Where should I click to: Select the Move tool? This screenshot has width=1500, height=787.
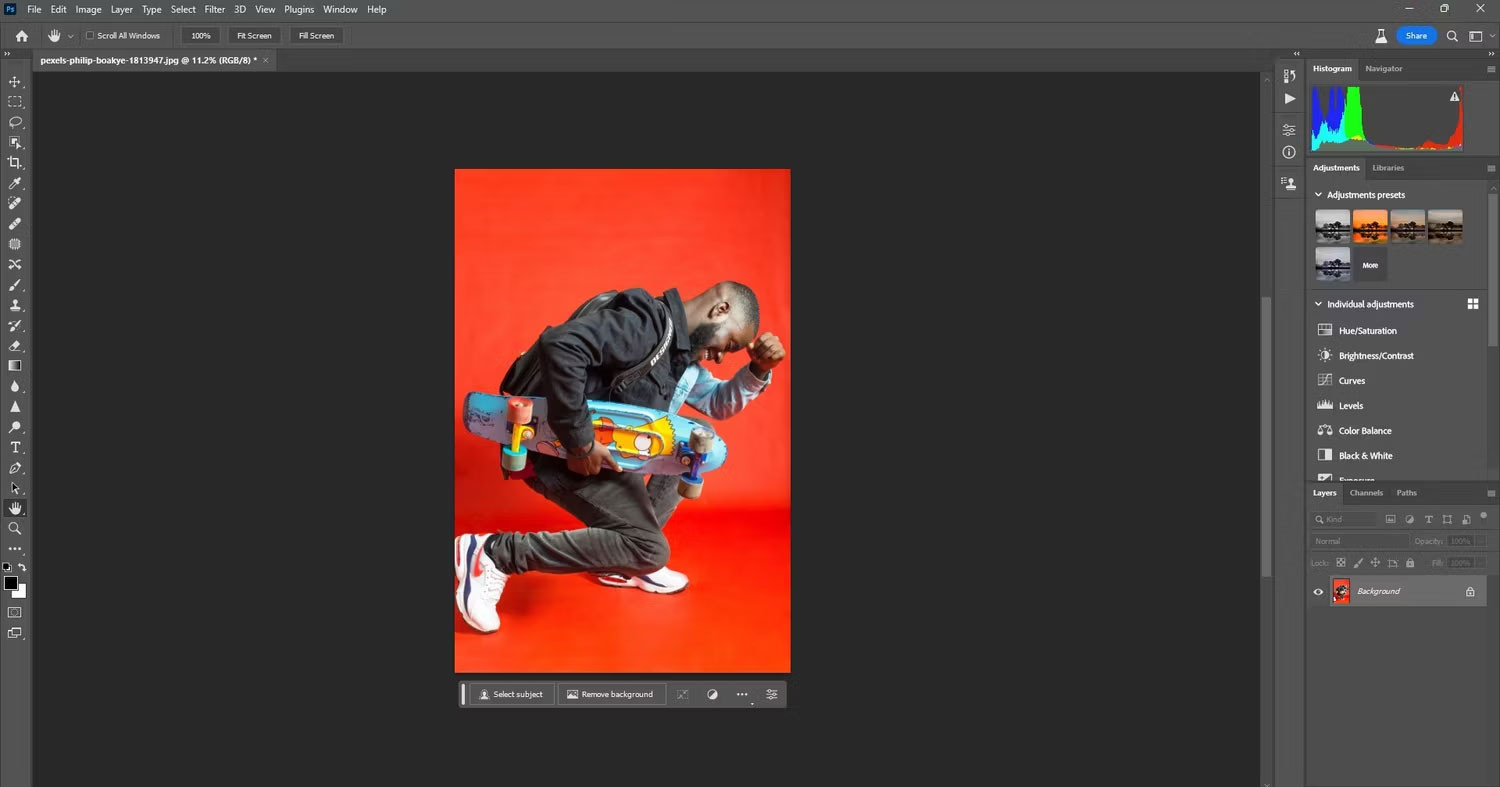pyautogui.click(x=15, y=82)
